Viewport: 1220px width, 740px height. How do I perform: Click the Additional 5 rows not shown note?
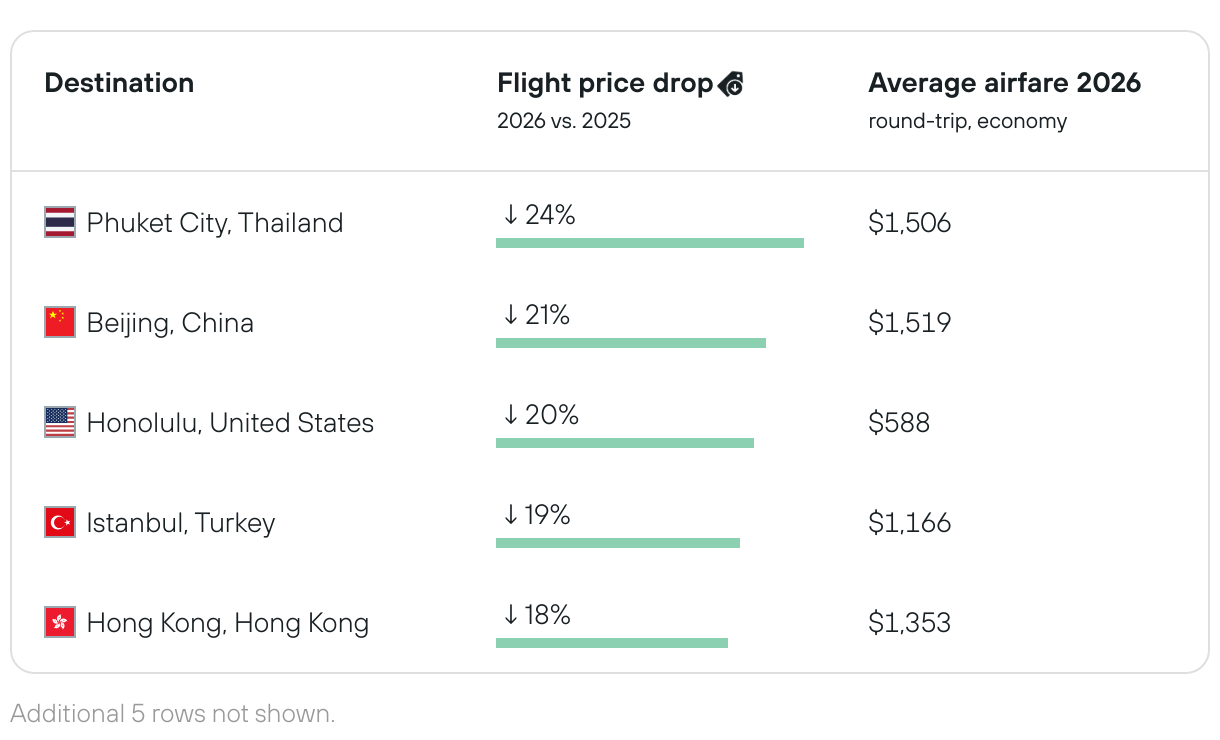pyautogui.click(x=173, y=714)
